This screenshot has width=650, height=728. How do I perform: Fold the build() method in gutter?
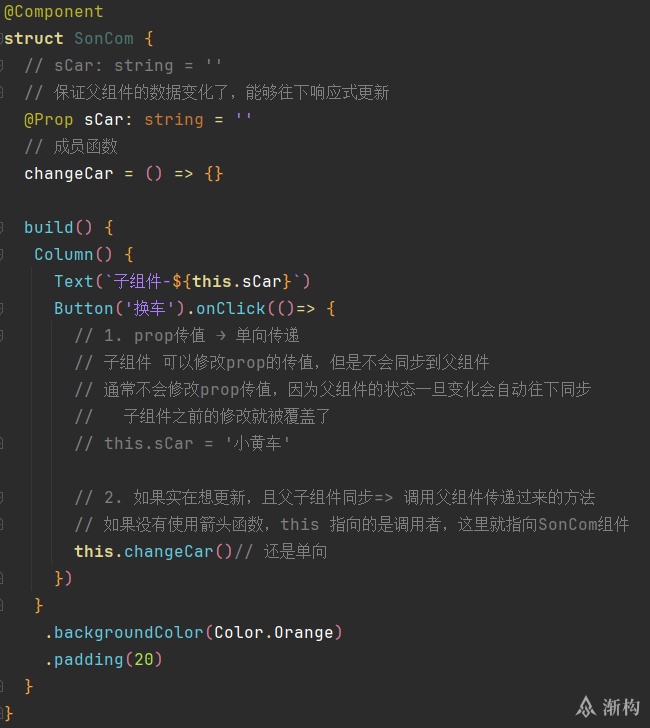1,228
